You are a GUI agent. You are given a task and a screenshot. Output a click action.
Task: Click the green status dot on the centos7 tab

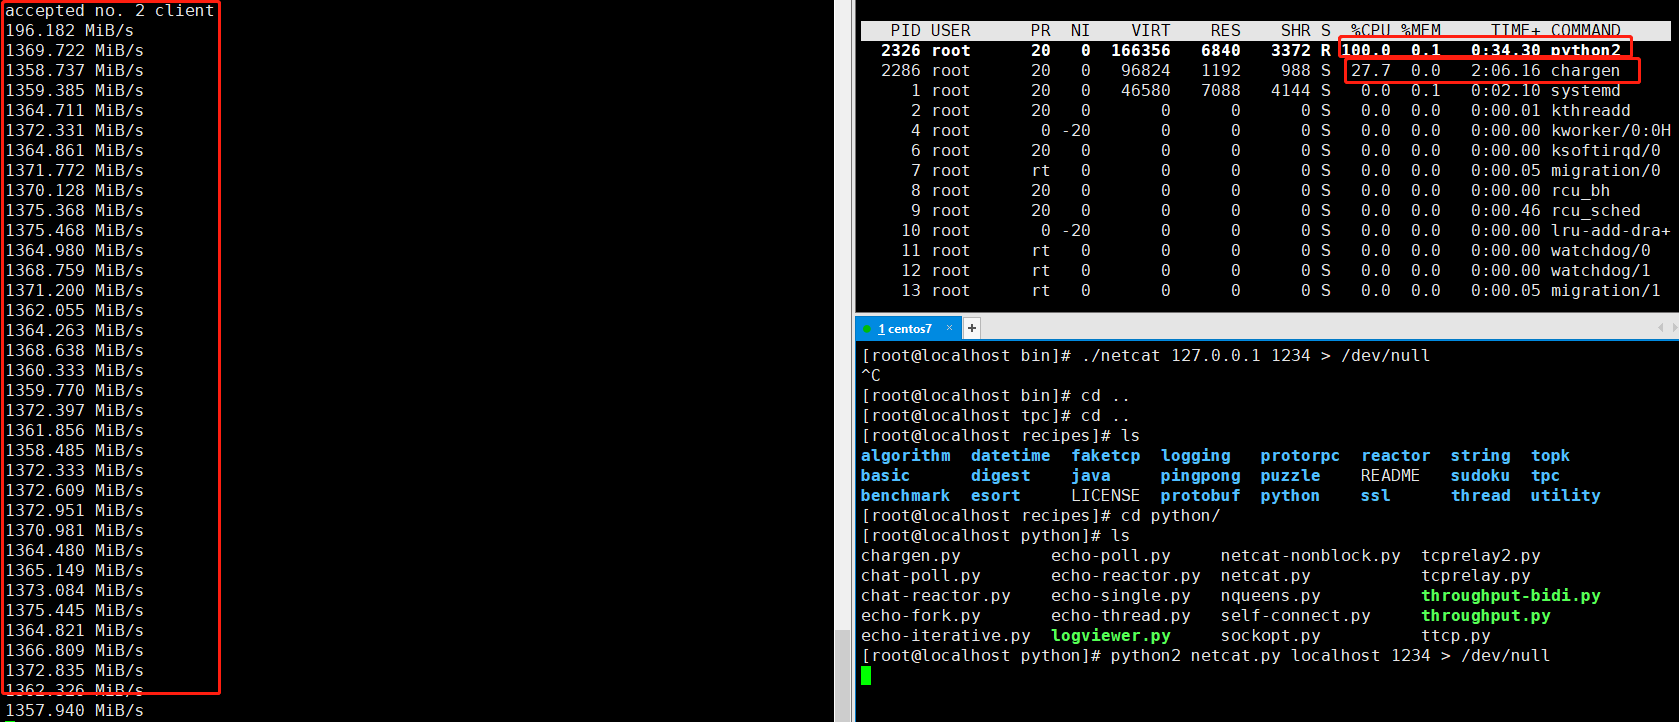867,329
